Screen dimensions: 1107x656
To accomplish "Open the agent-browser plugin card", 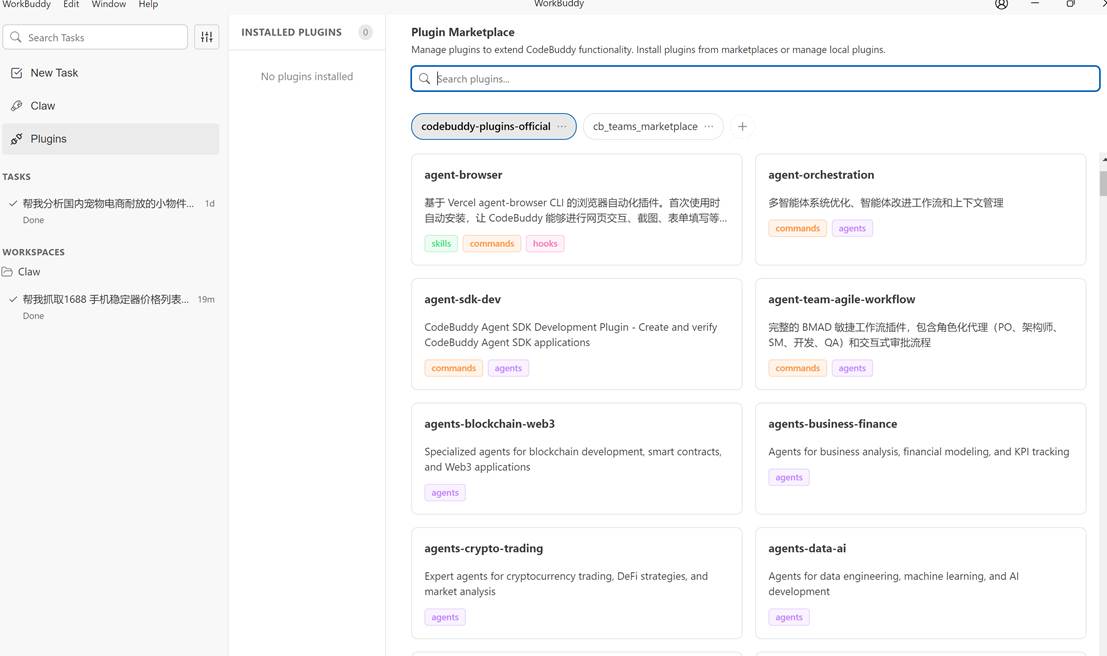I will tap(577, 210).
